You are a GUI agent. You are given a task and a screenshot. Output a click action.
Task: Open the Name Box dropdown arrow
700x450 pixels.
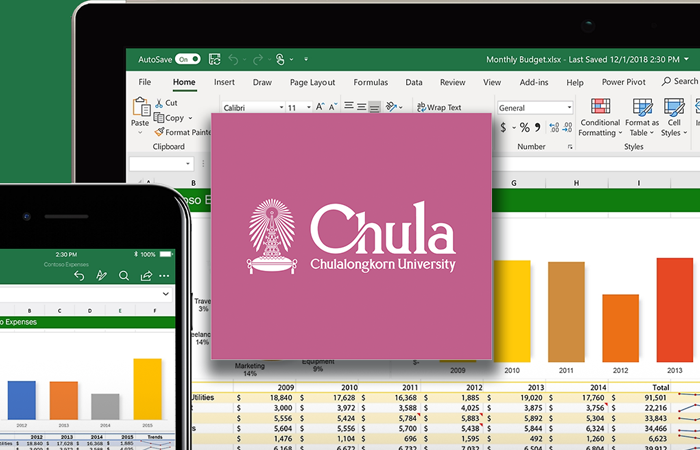[x=188, y=164]
